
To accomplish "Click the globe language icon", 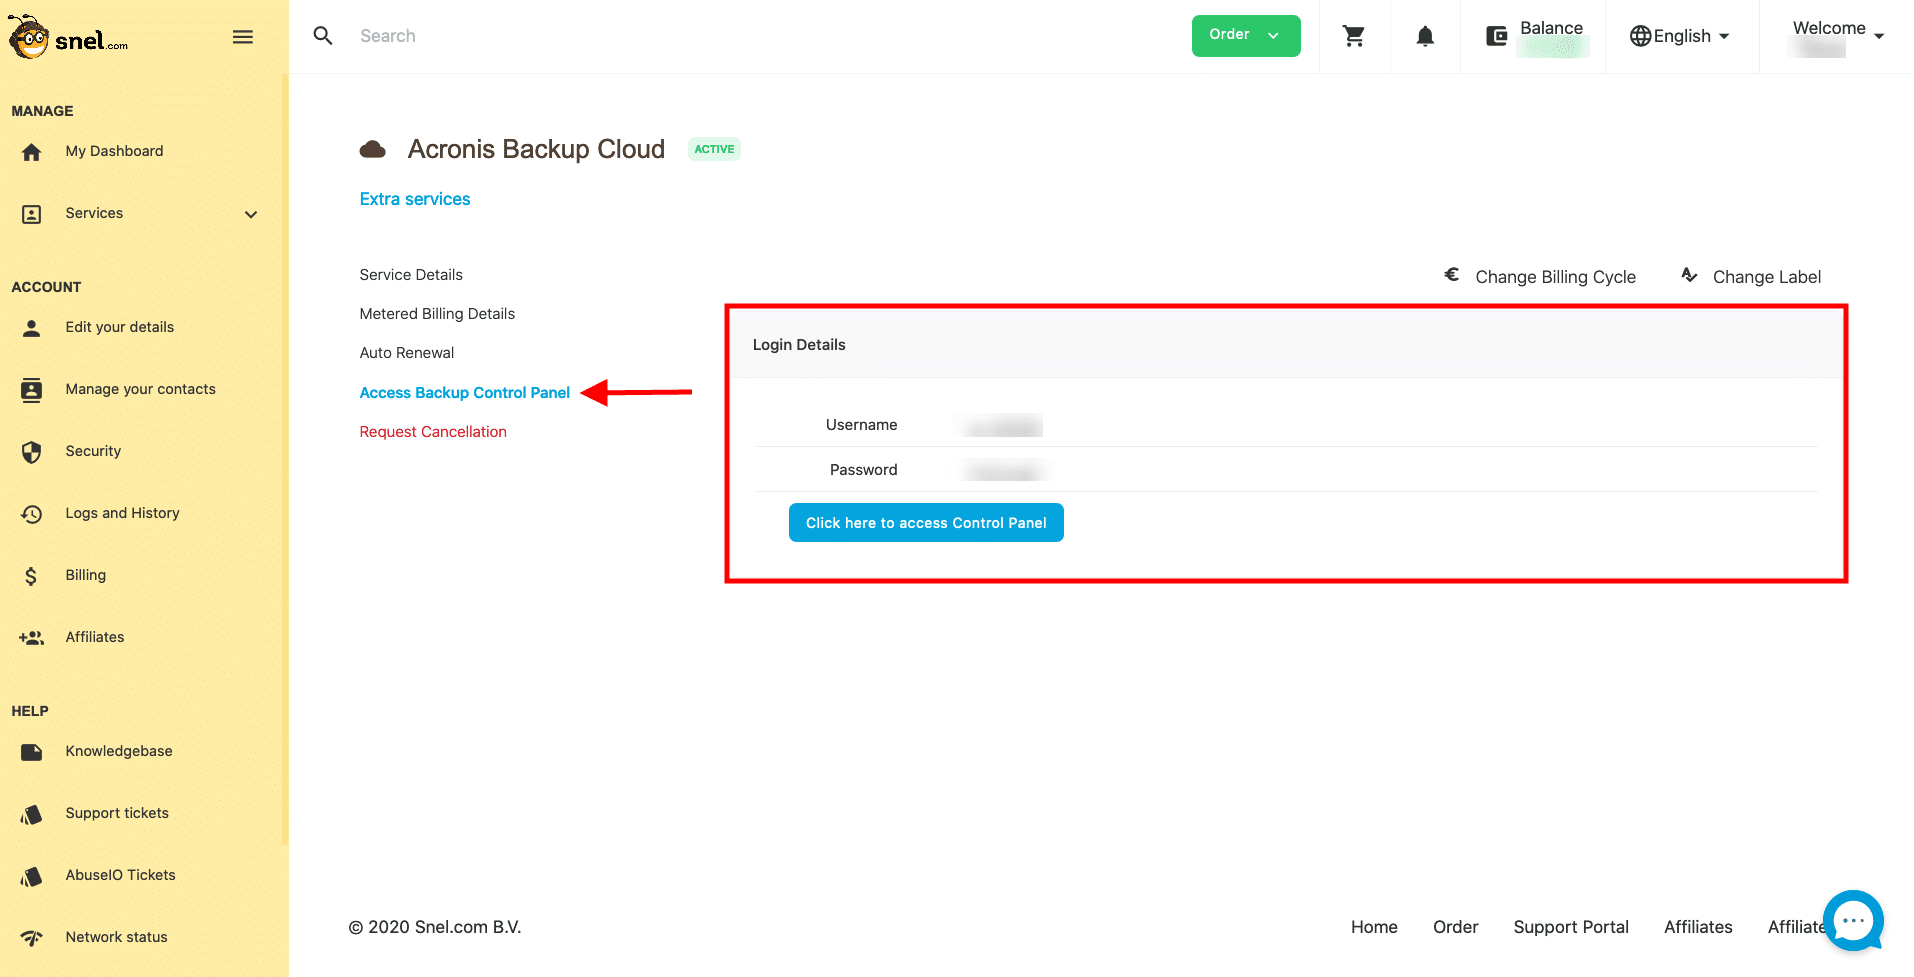I will tap(1640, 36).
